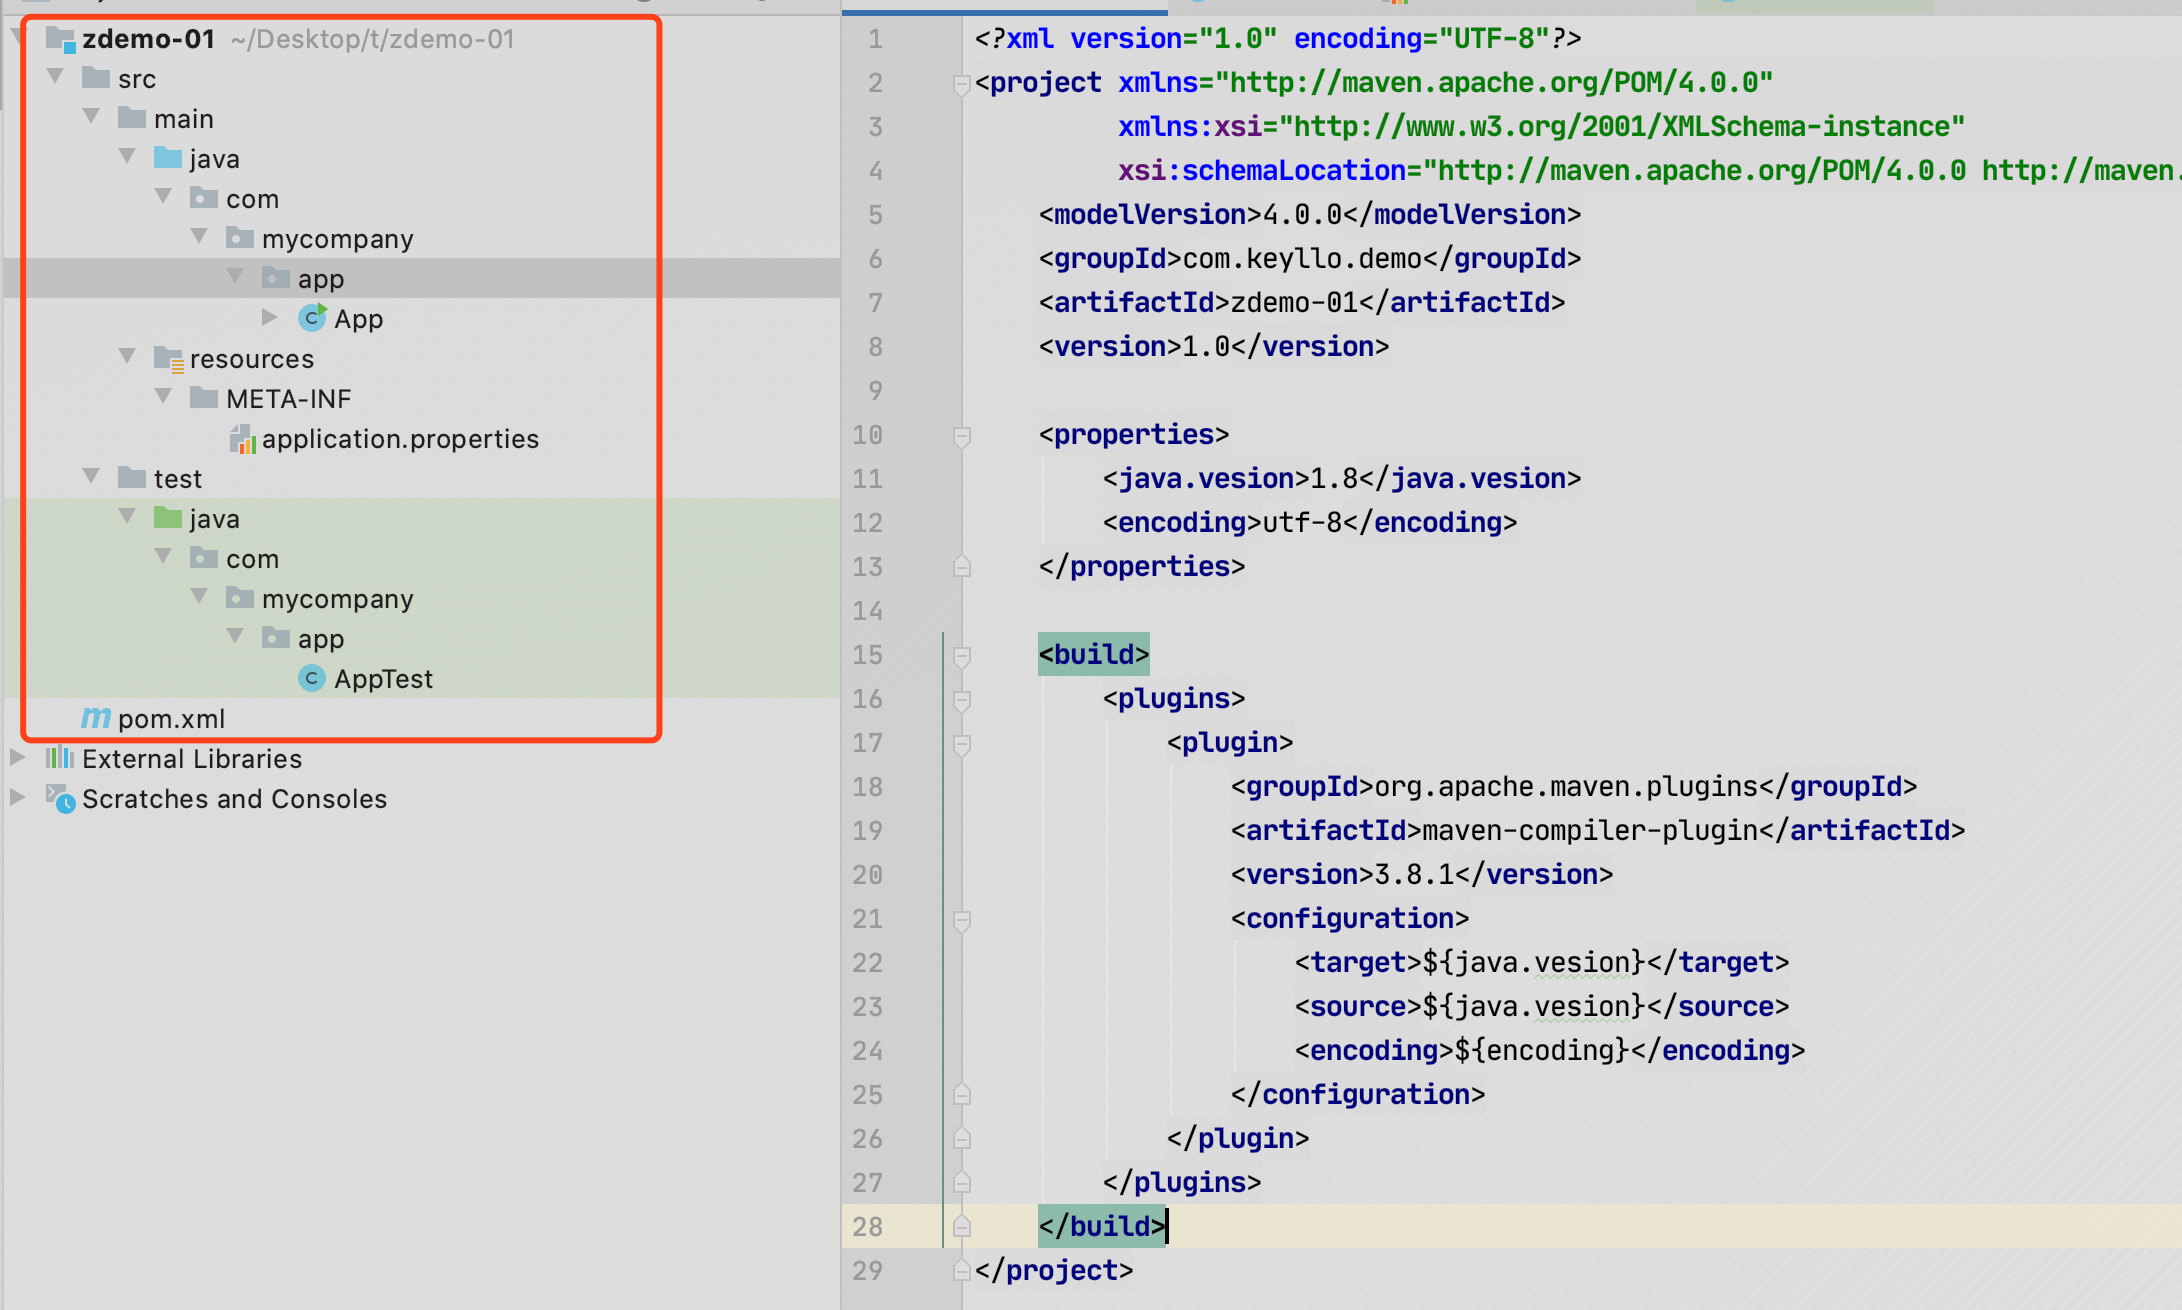
Task: Fold the build tag at line 15
Action: click(x=962, y=655)
